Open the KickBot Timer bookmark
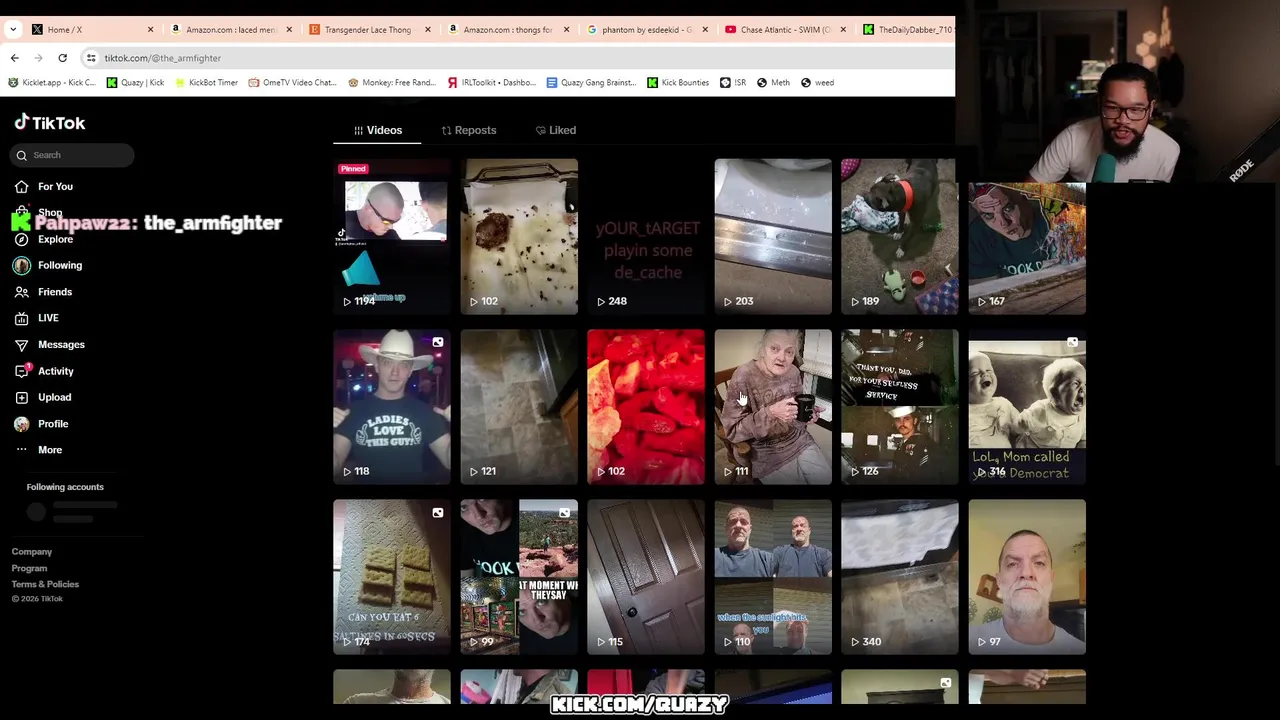Viewport: 1280px width, 720px height. [206, 83]
